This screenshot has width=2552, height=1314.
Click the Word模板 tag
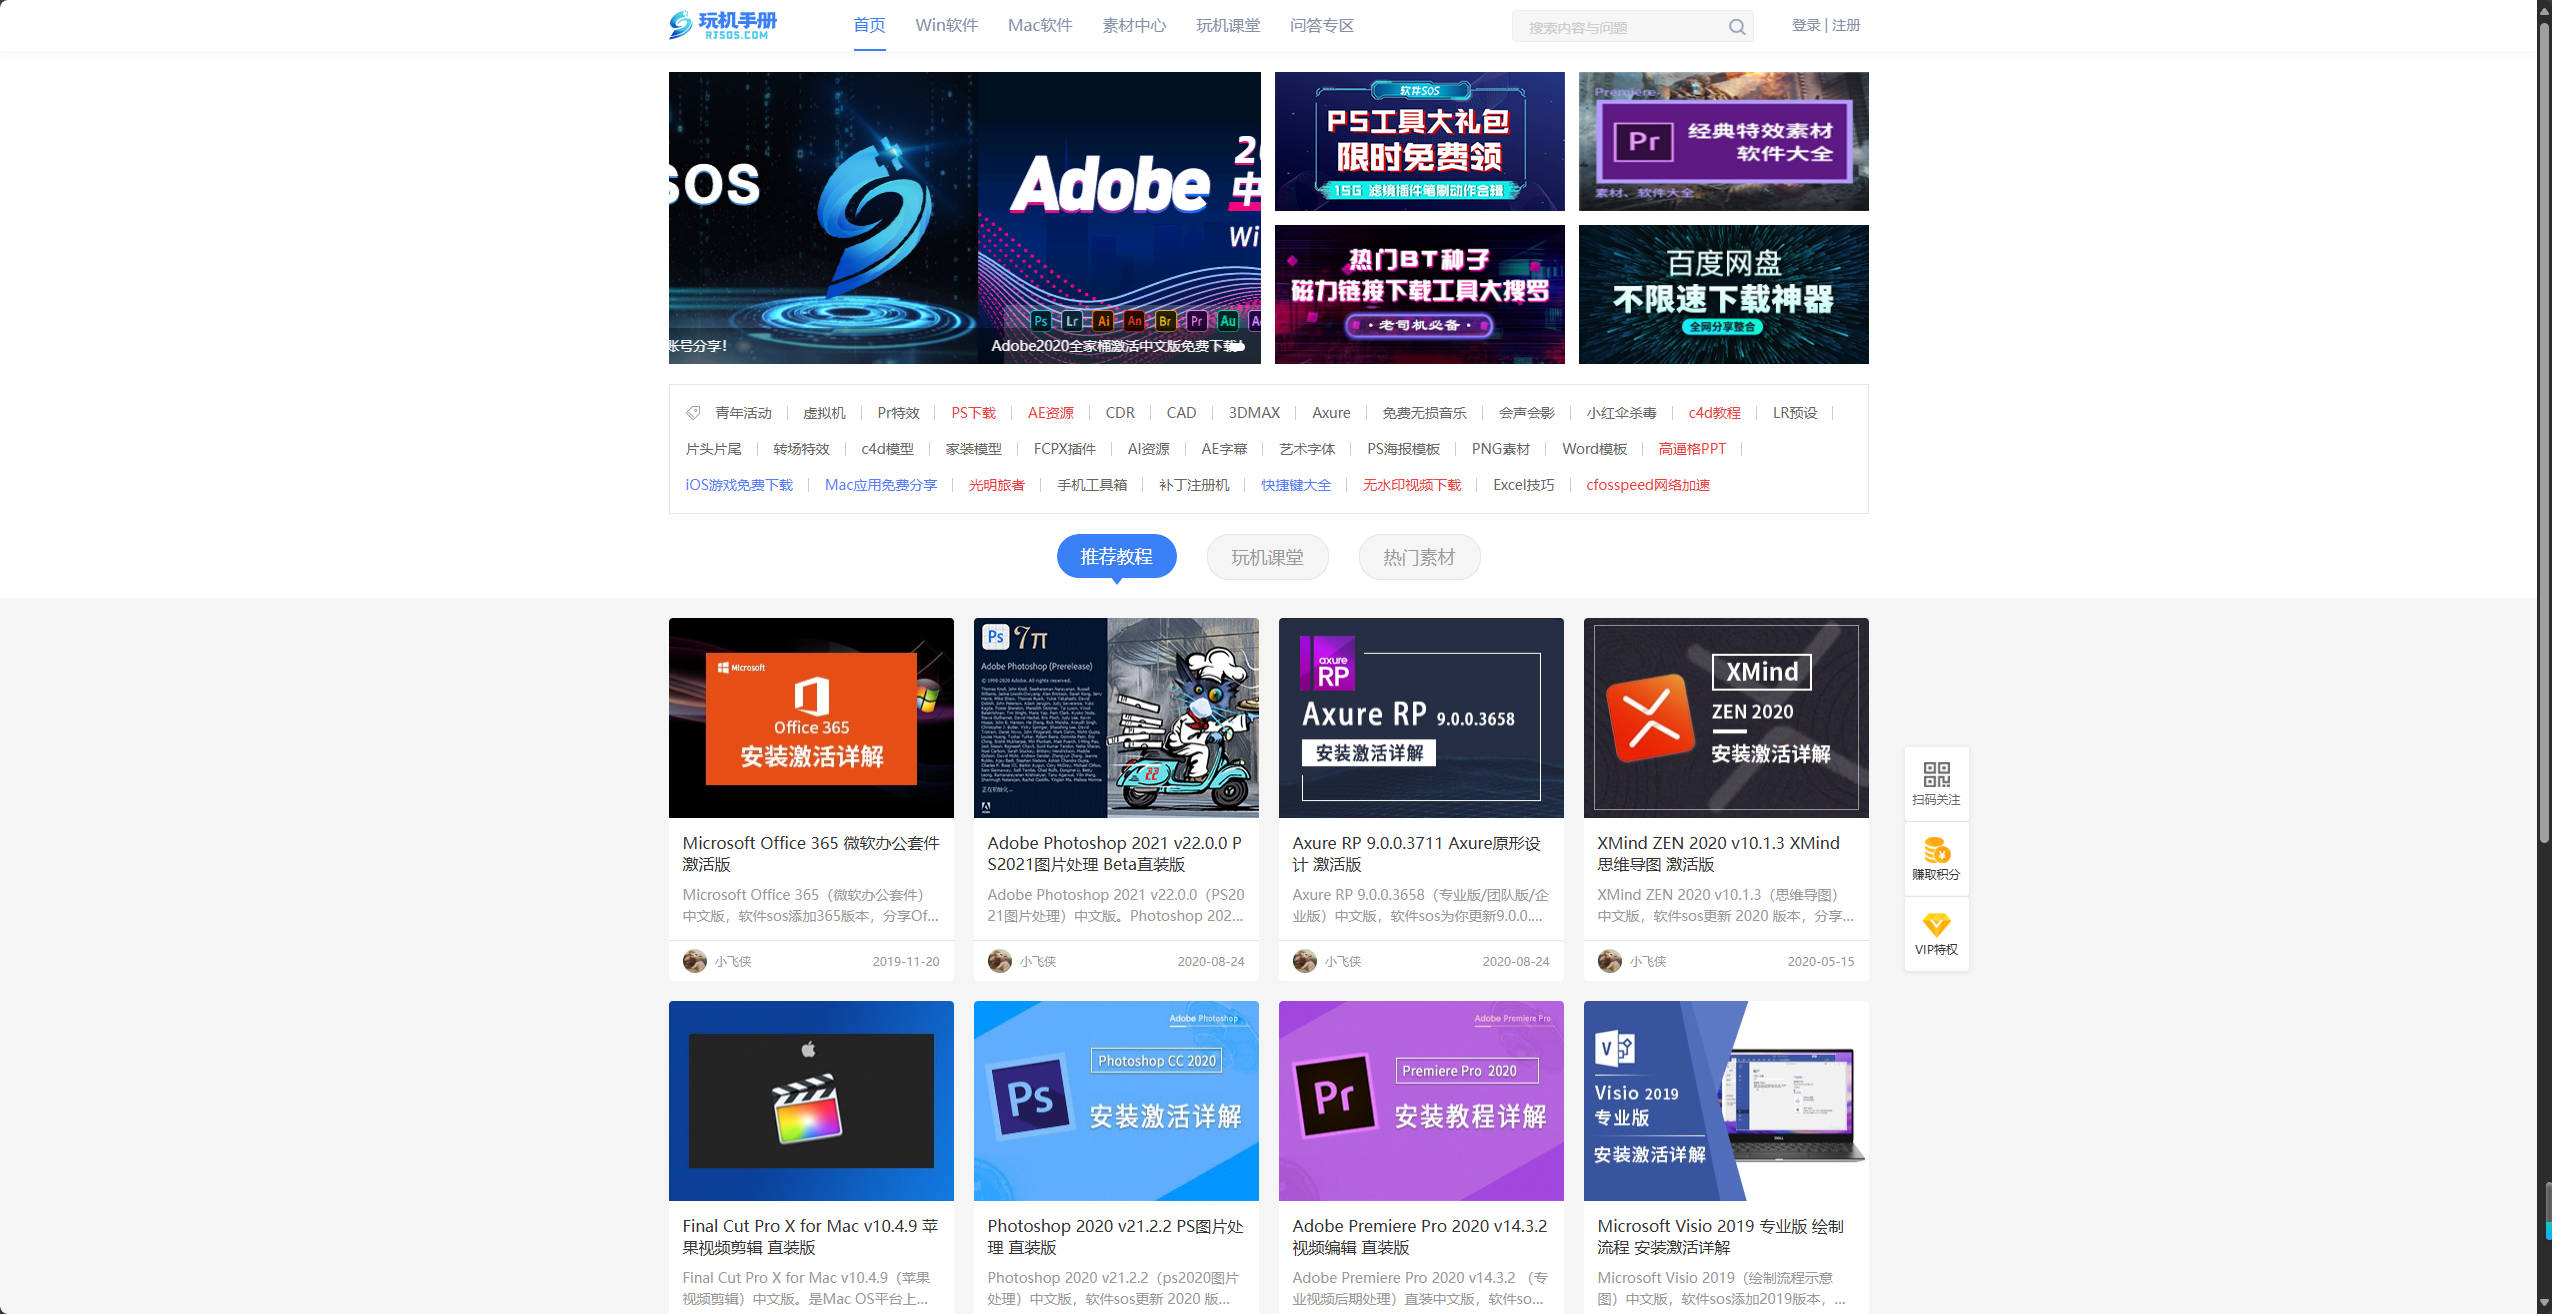(1594, 449)
